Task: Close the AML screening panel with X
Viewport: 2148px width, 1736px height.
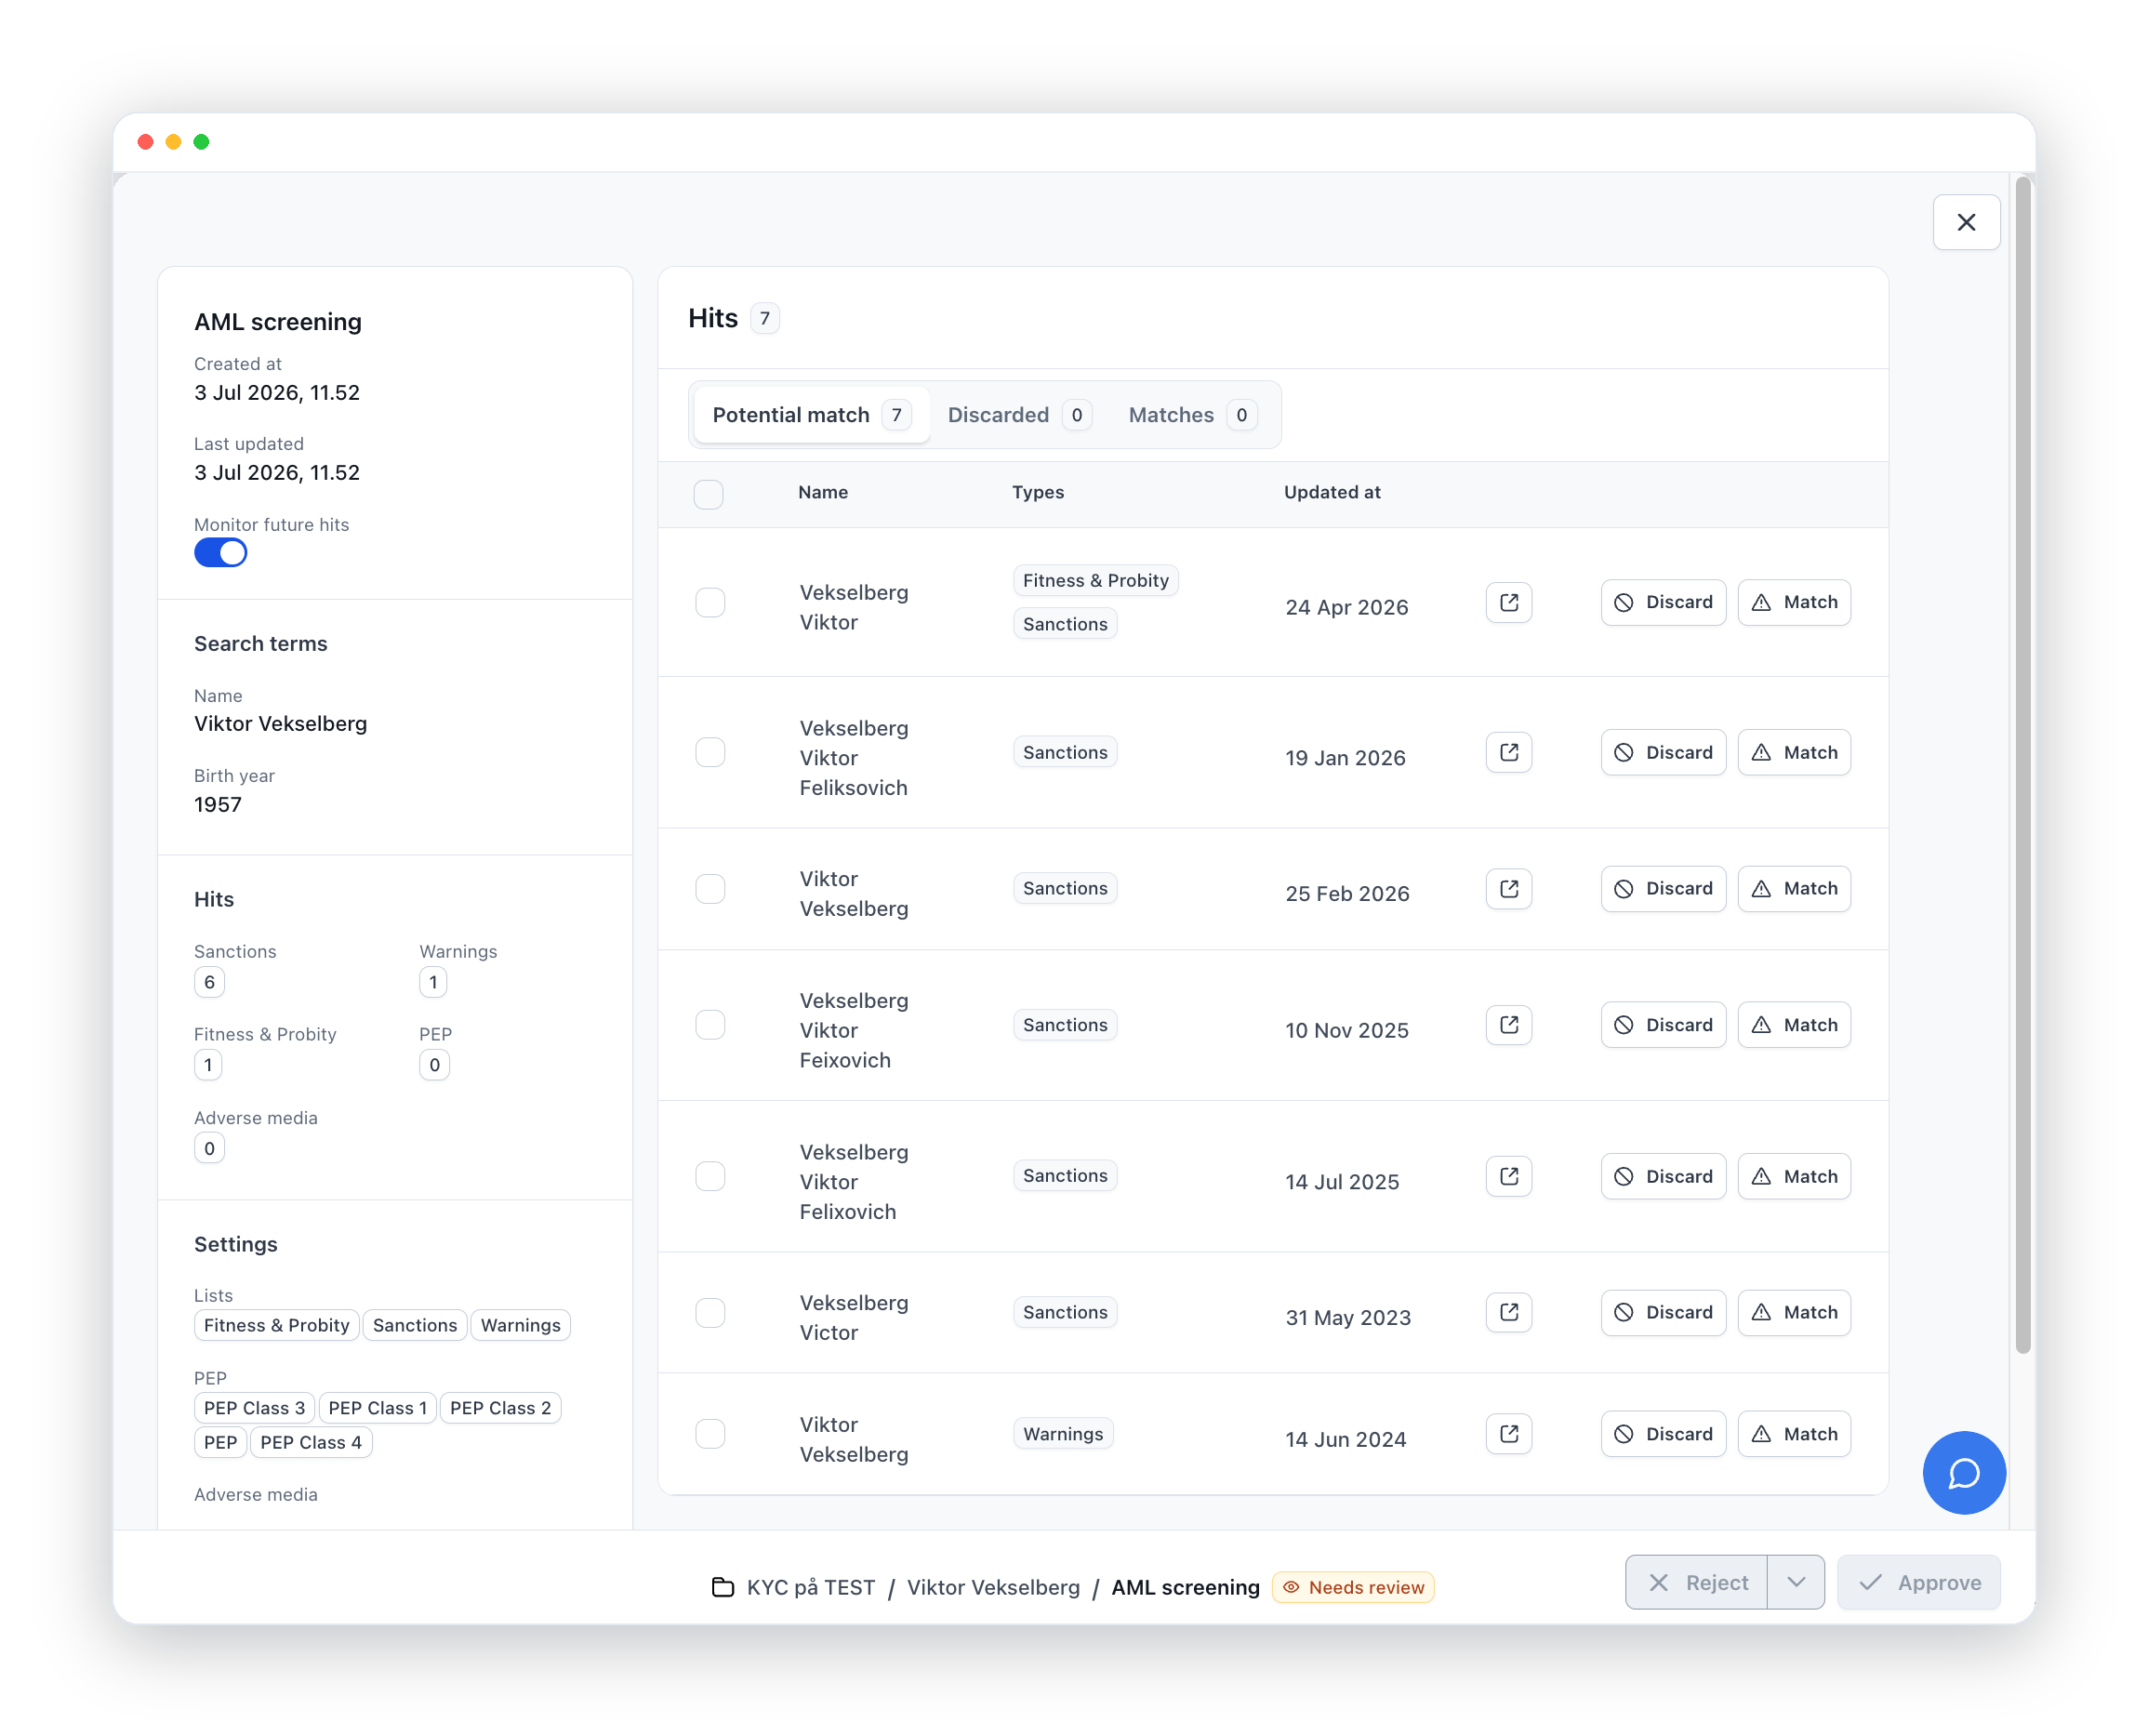Action: click(x=1965, y=222)
